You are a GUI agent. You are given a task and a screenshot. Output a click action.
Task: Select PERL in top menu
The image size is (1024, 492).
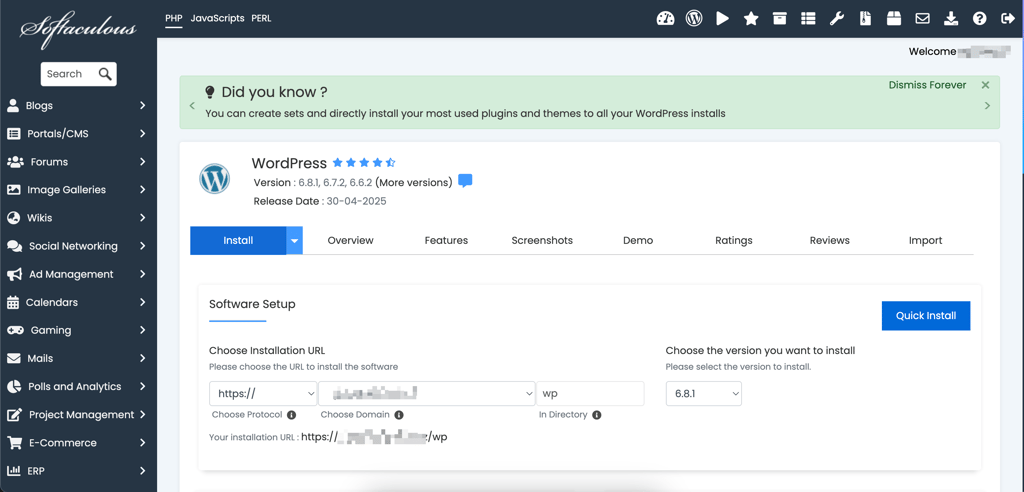pos(261,18)
